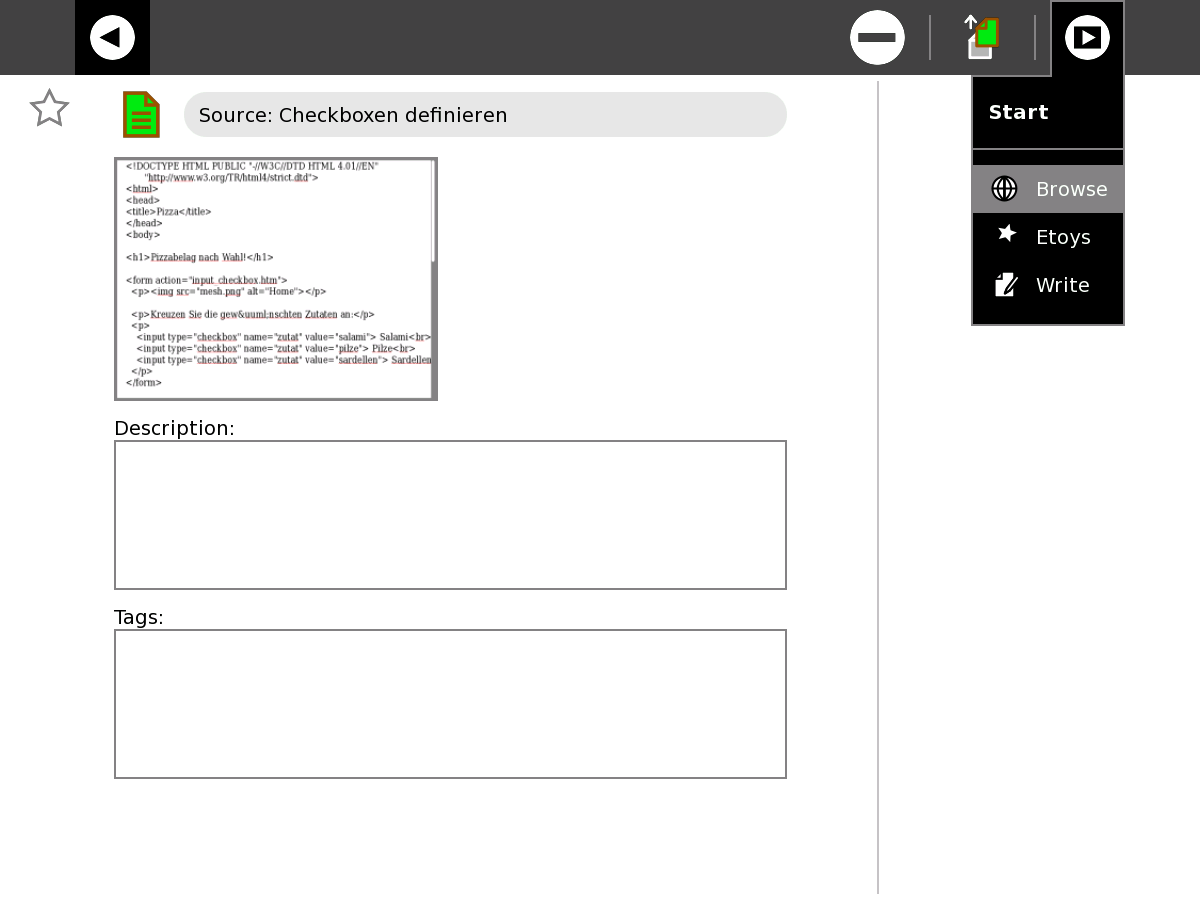Image resolution: width=1200 pixels, height=900 pixels.
Task: Toggle the favorite star for this entry
Action: pos(49,109)
